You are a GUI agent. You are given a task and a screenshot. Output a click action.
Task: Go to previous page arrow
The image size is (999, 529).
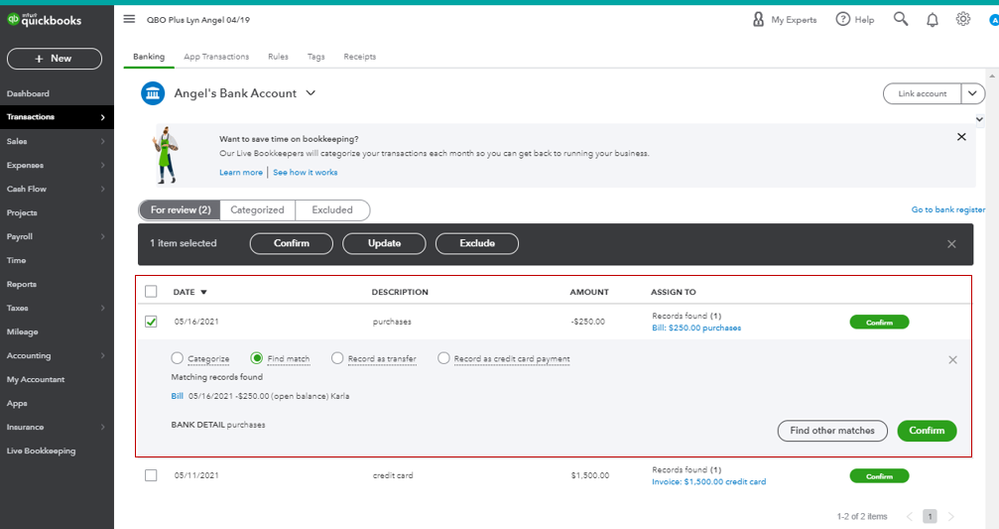coord(909,516)
